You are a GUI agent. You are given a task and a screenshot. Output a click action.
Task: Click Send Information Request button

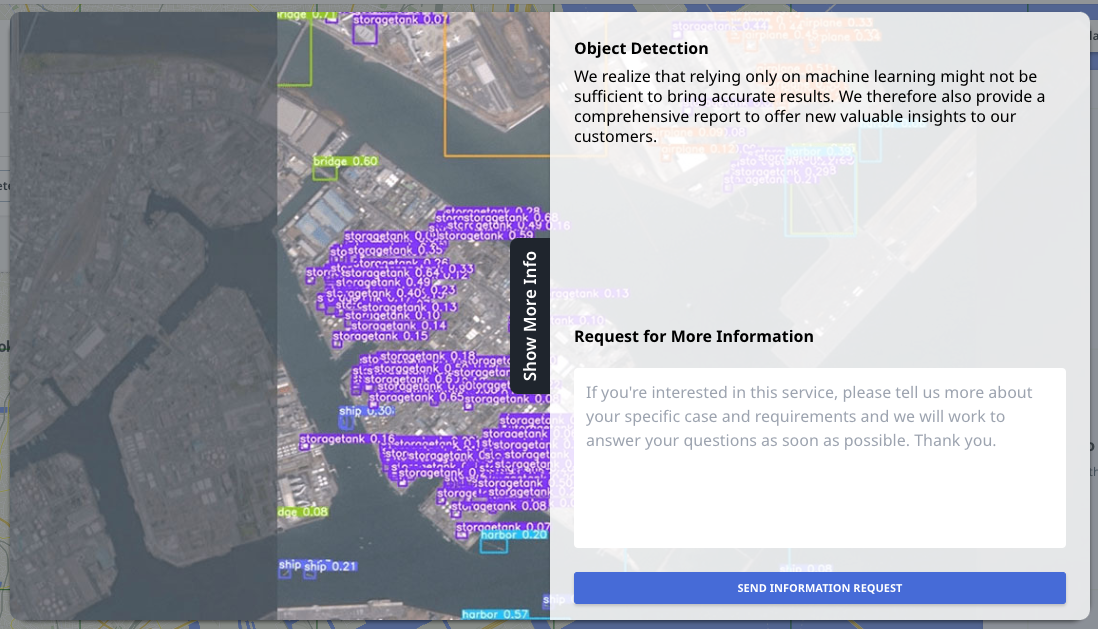coord(819,588)
